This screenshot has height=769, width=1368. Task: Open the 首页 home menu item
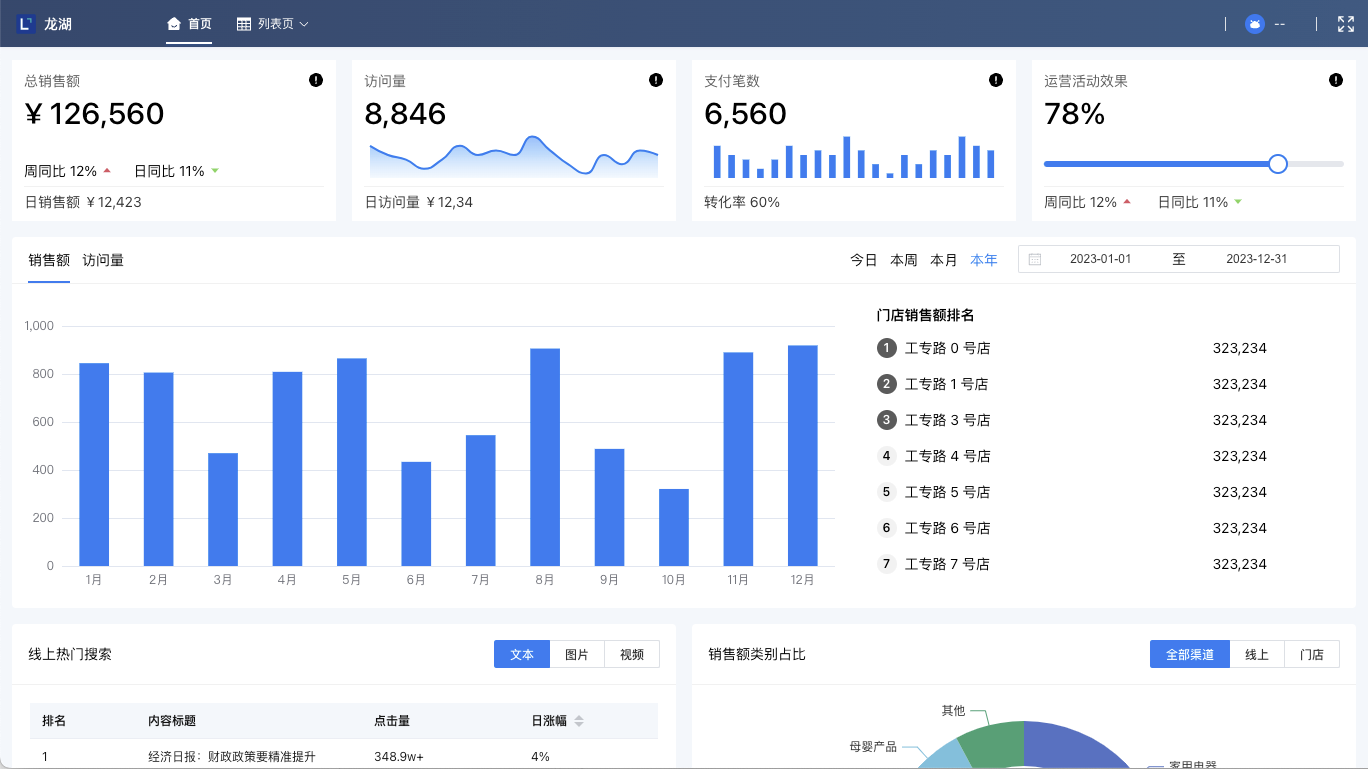[x=189, y=24]
